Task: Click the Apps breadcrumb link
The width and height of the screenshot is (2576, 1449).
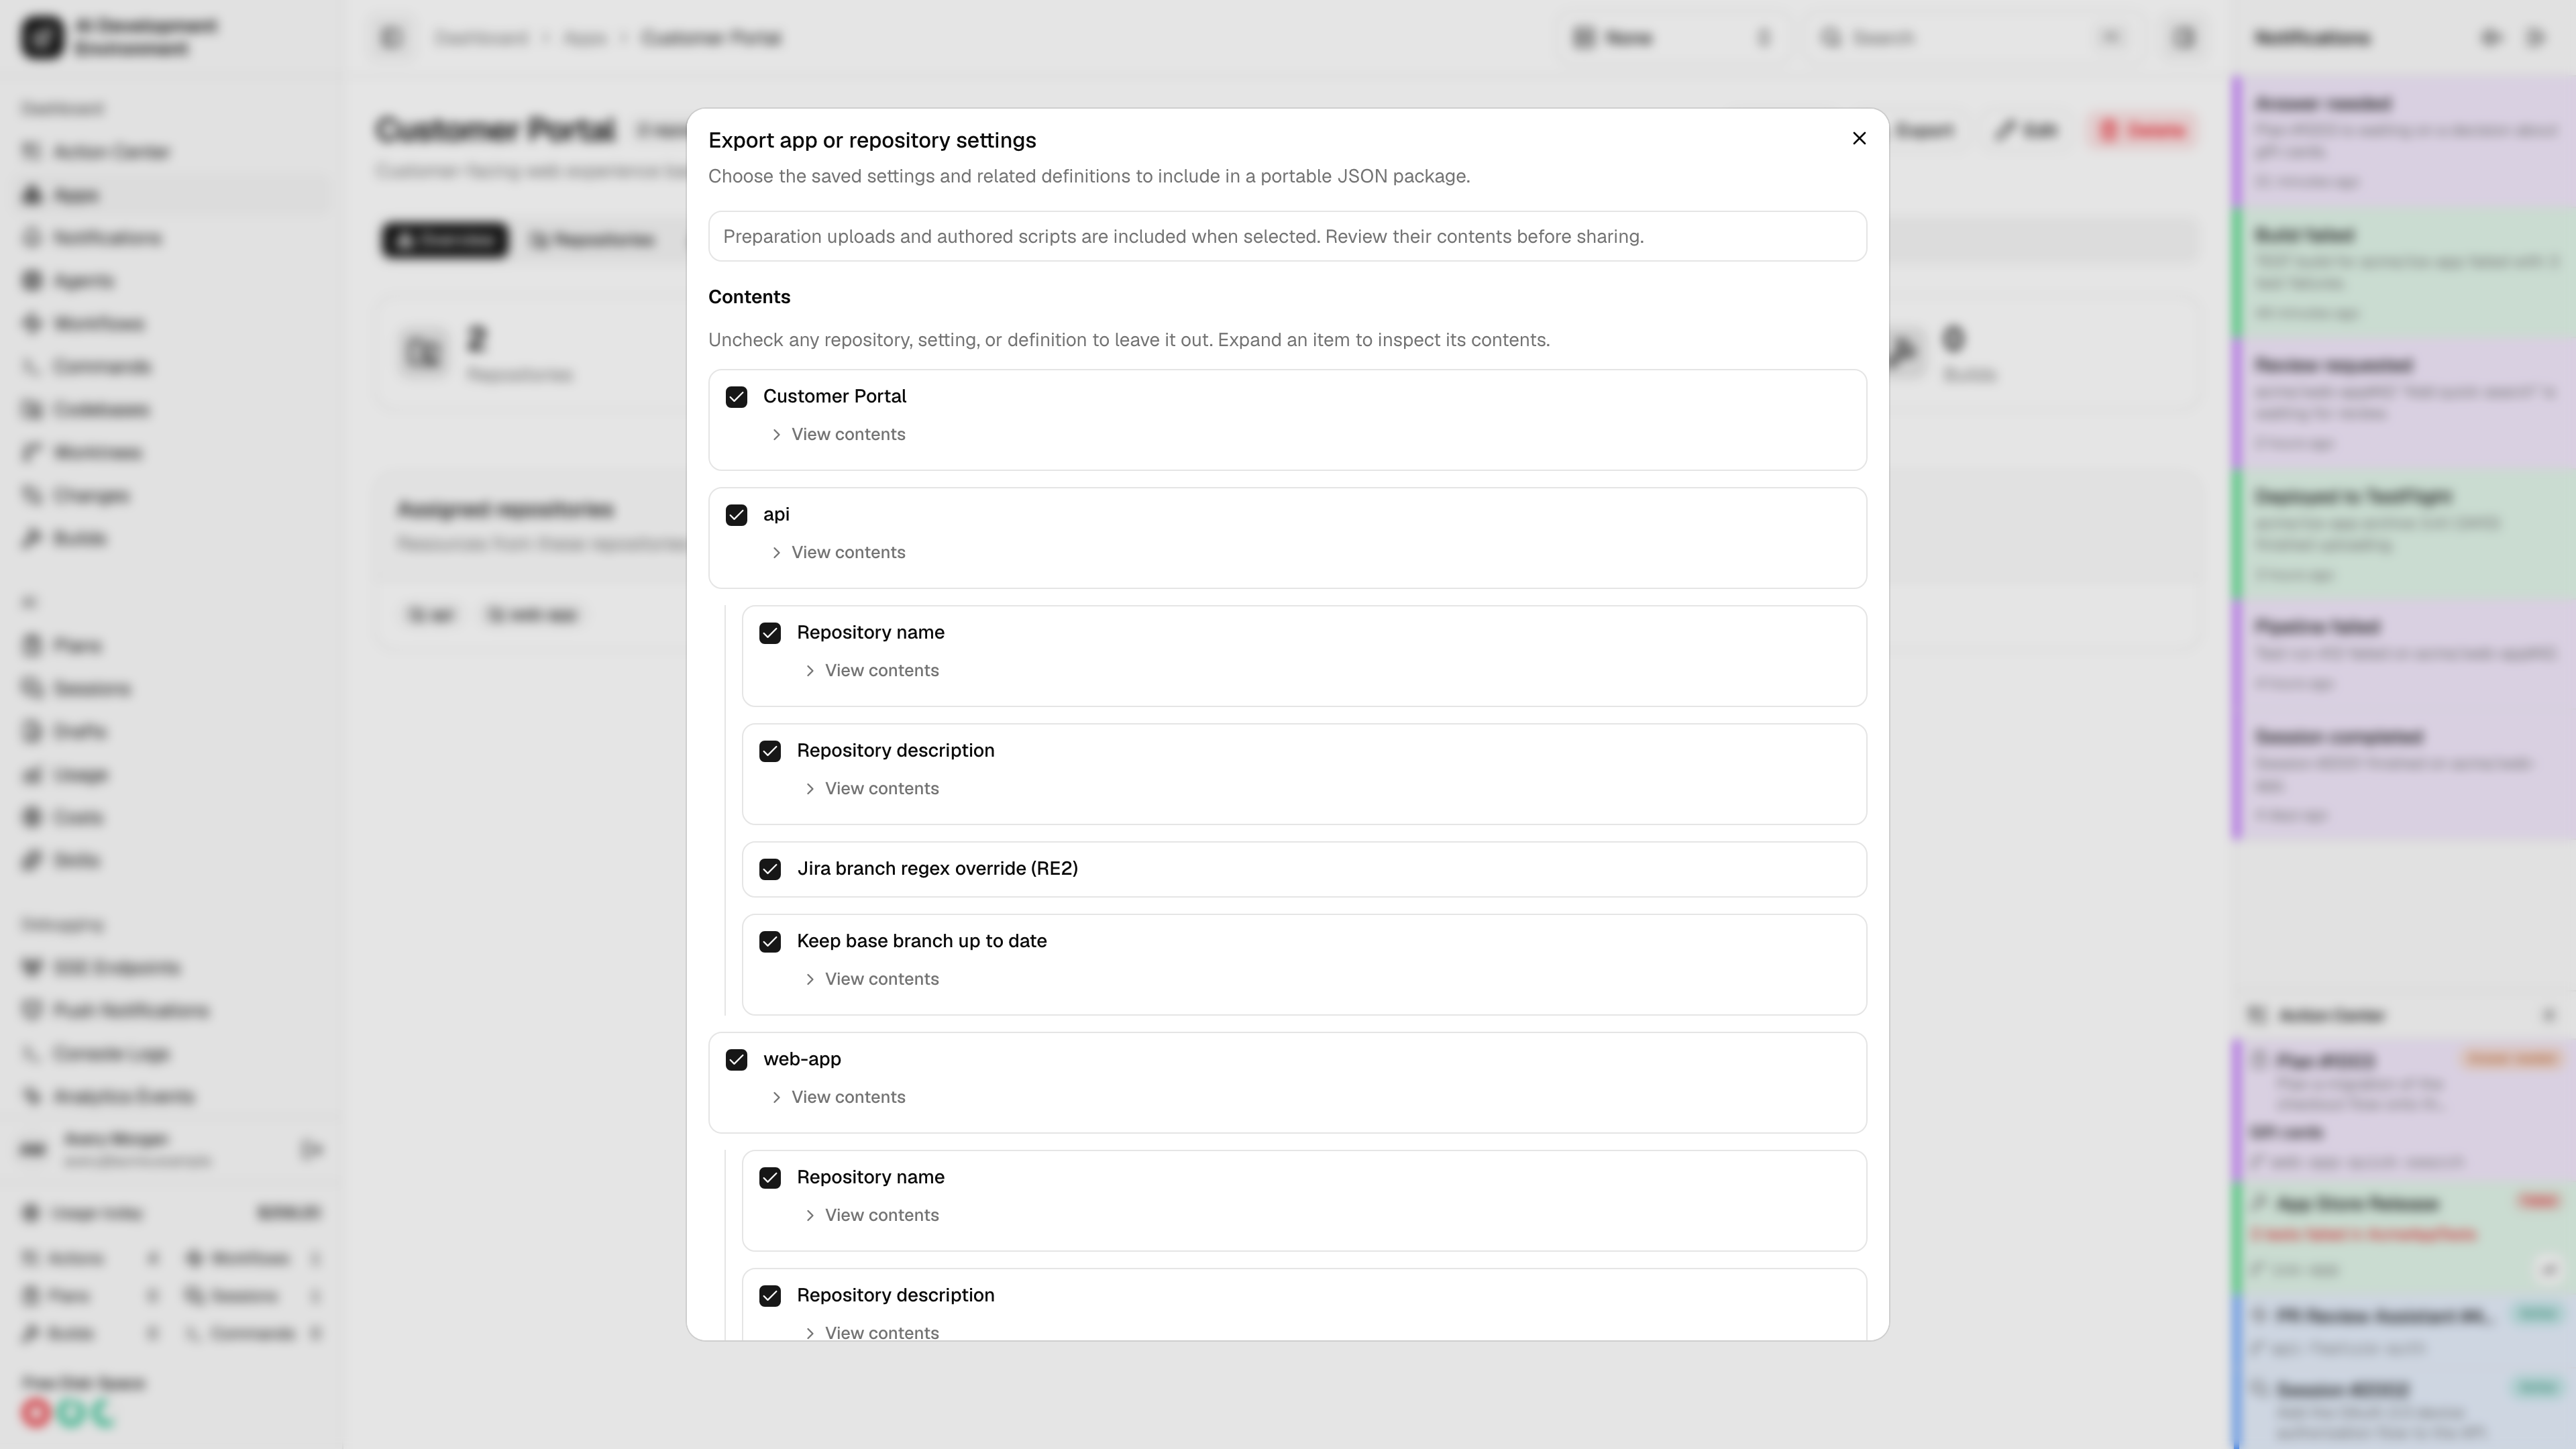Action: (x=585, y=38)
